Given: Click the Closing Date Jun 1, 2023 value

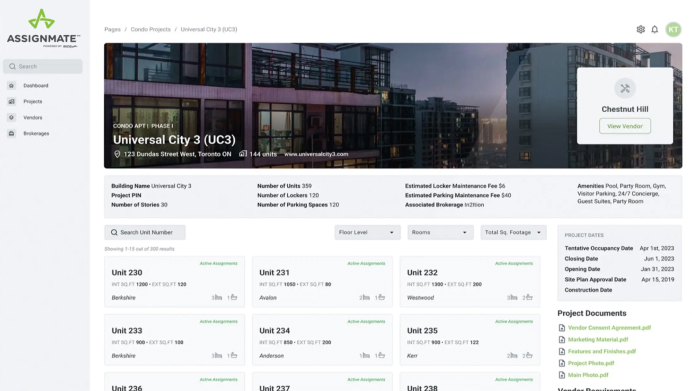Looking at the screenshot, I should [x=659, y=259].
